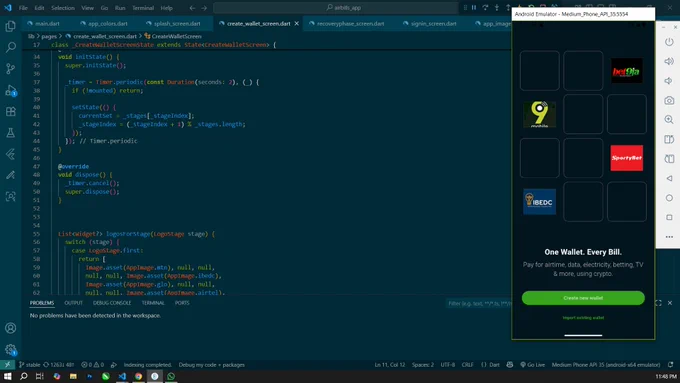680x383 pixels.
Task: Select the OUTPUT panel tab
Action: (73, 303)
